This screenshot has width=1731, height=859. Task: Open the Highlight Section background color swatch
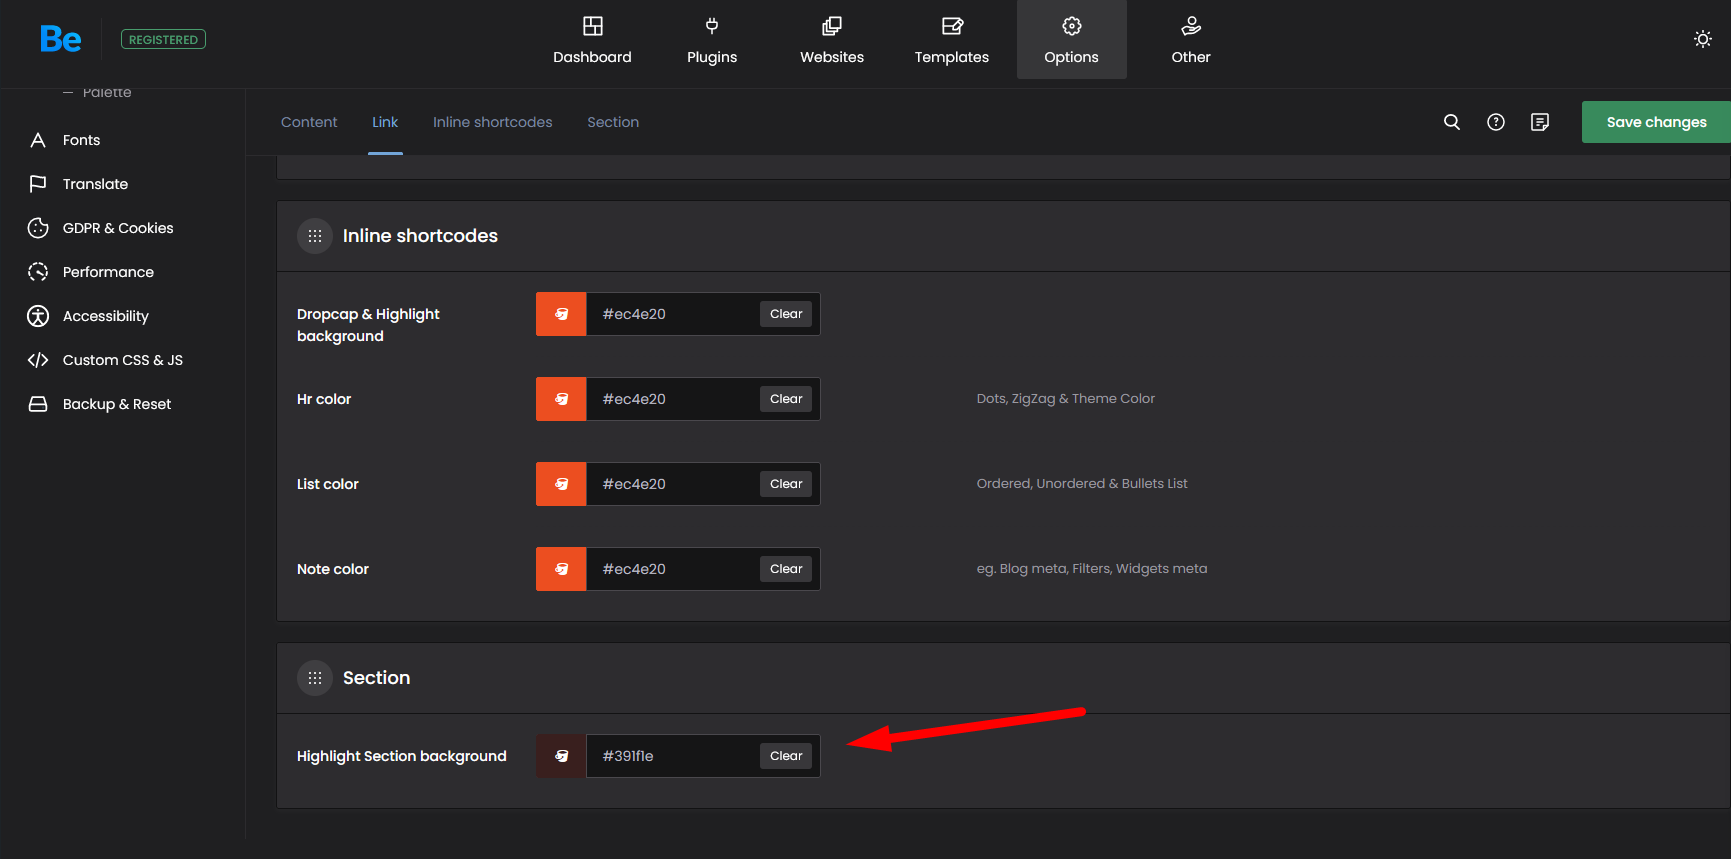[x=561, y=756]
